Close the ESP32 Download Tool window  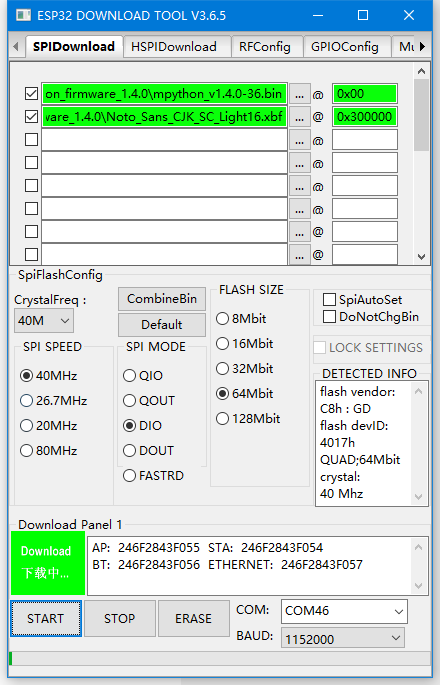[409, 16]
